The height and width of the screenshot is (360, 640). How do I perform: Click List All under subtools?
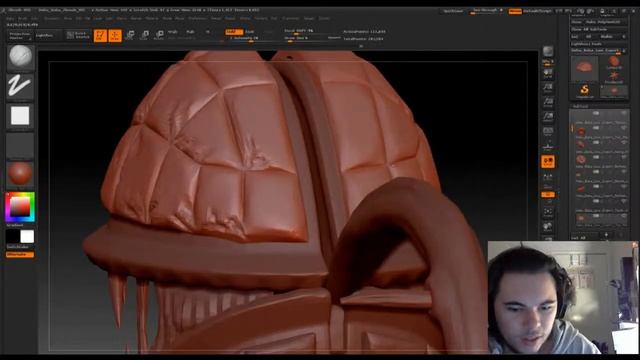[578, 238]
